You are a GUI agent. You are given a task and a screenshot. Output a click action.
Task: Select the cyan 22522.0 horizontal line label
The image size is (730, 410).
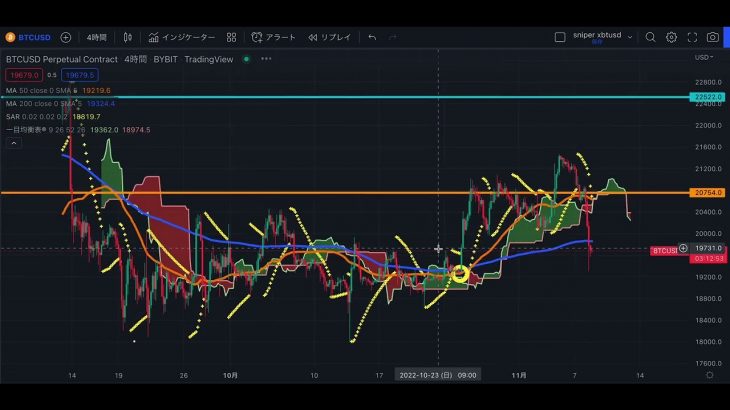[707, 97]
